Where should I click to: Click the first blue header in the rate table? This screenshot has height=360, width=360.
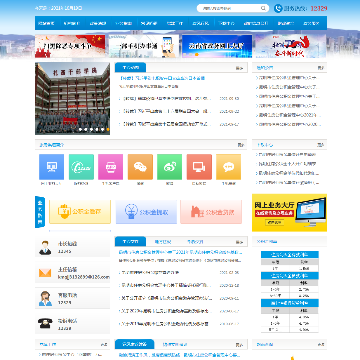click(290, 255)
